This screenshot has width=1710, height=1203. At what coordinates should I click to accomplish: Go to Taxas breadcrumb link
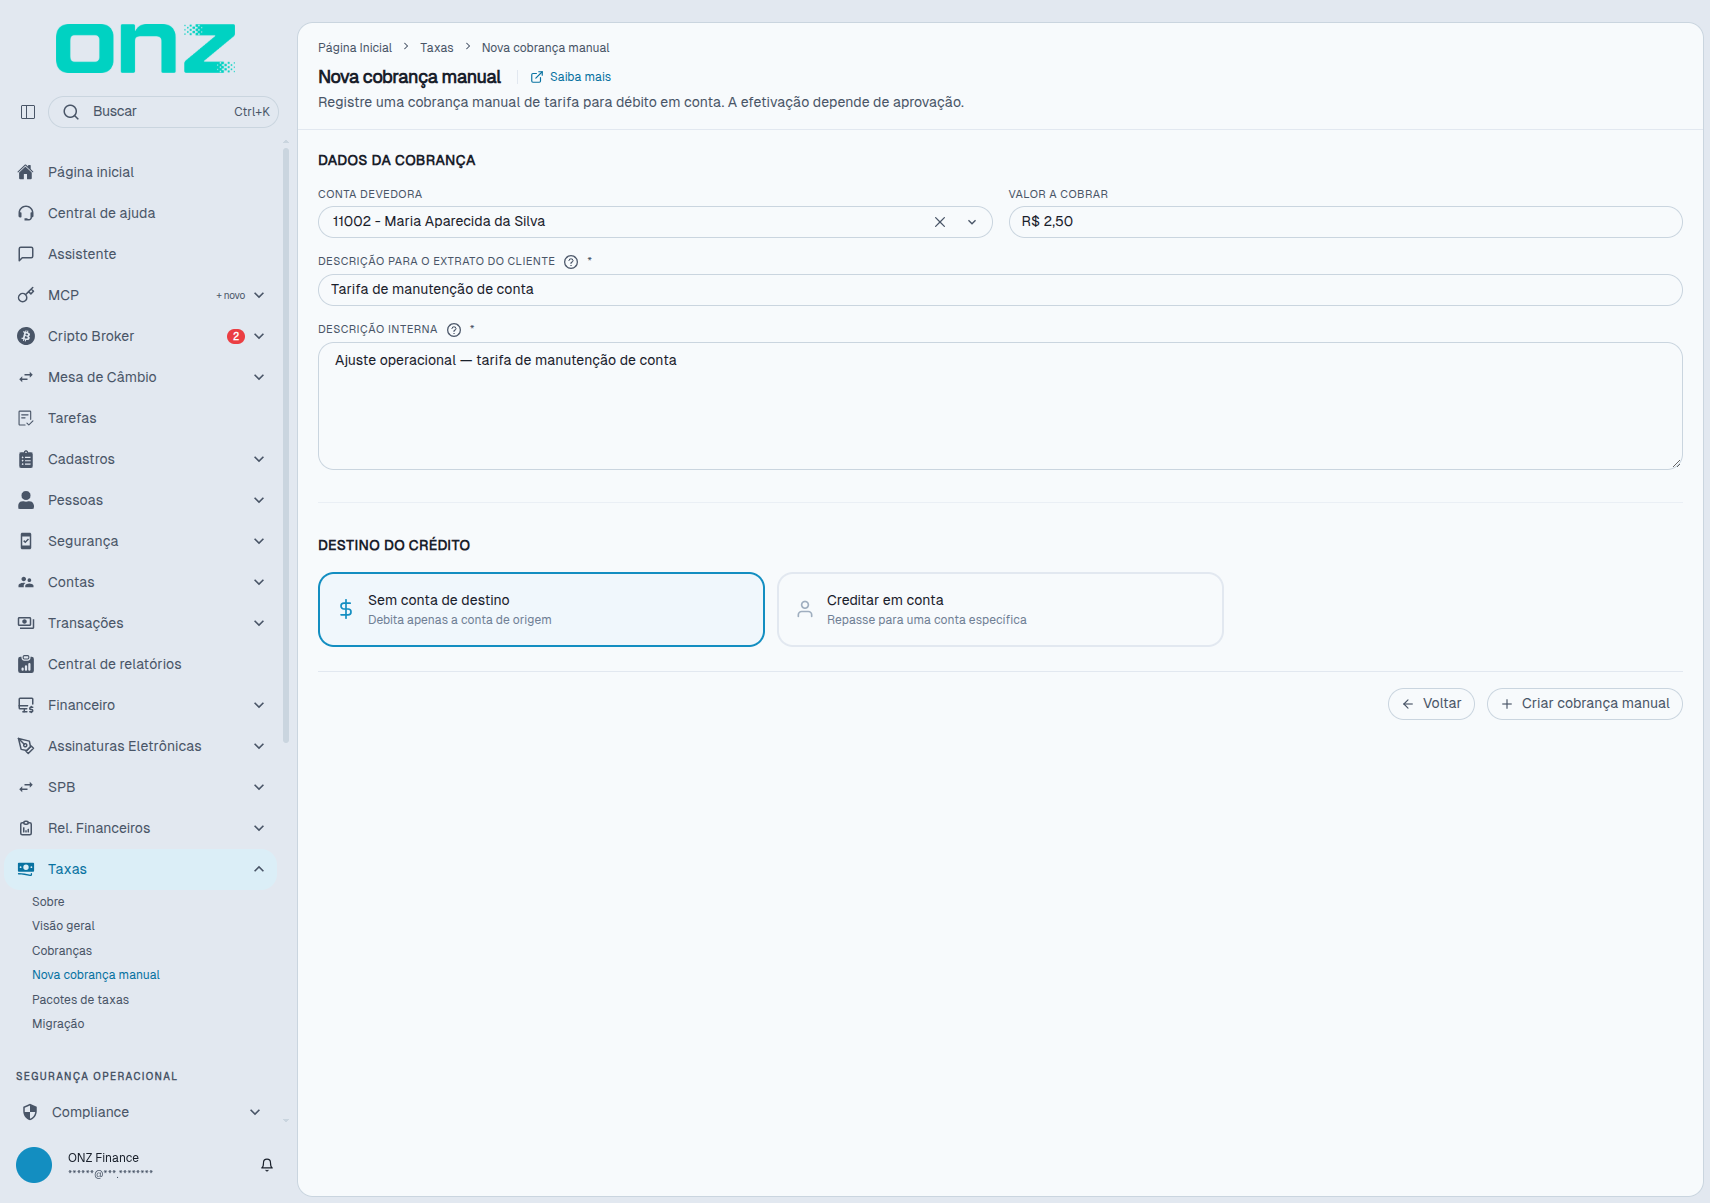(x=437, y=48)
